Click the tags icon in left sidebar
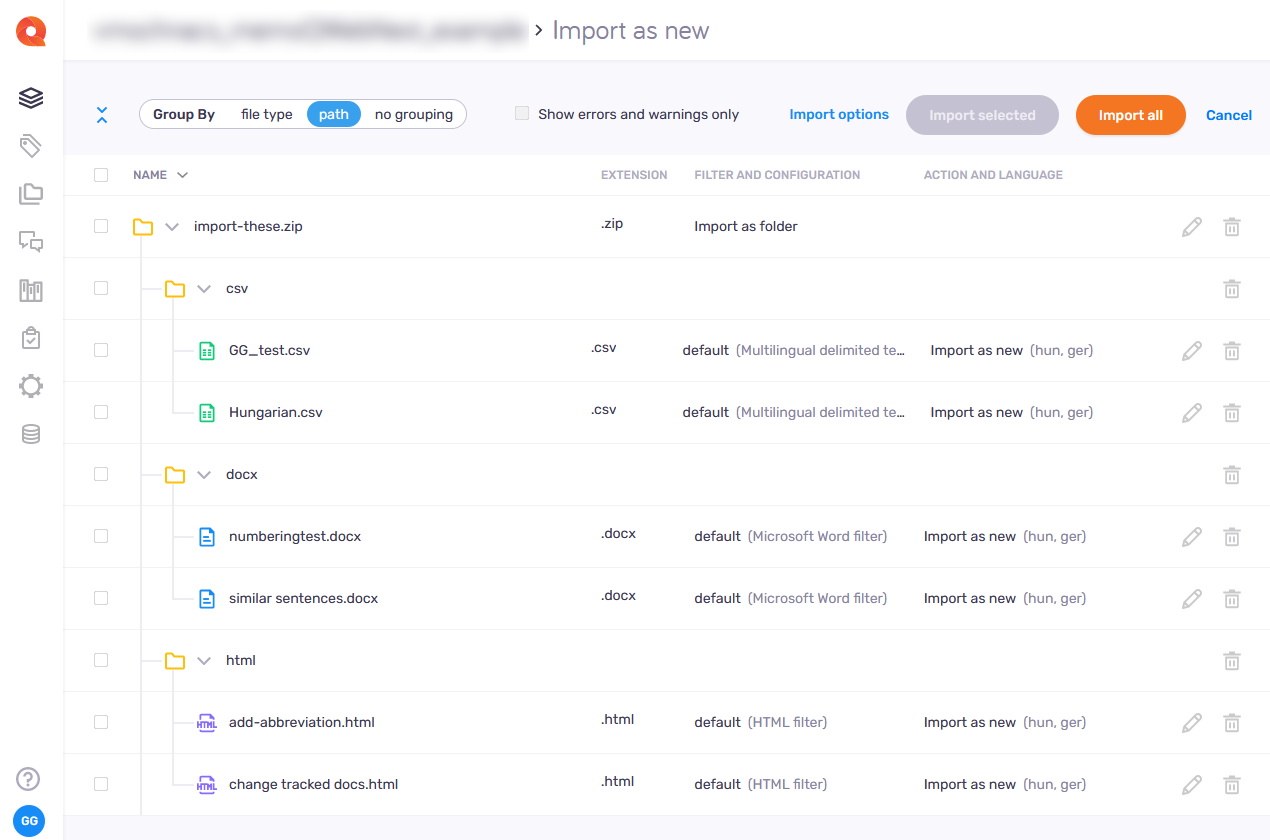Viewport: 1270px width, 840px height. (31, 146)
